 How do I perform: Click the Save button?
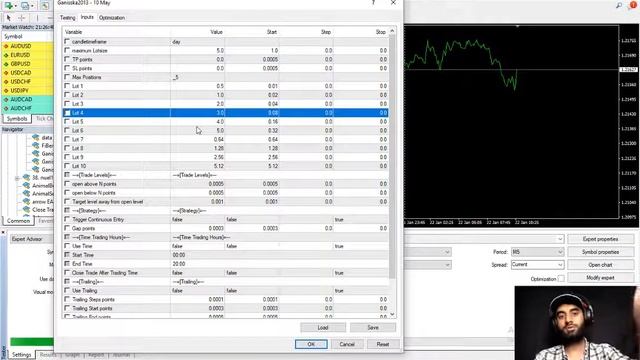coord(373,328)
